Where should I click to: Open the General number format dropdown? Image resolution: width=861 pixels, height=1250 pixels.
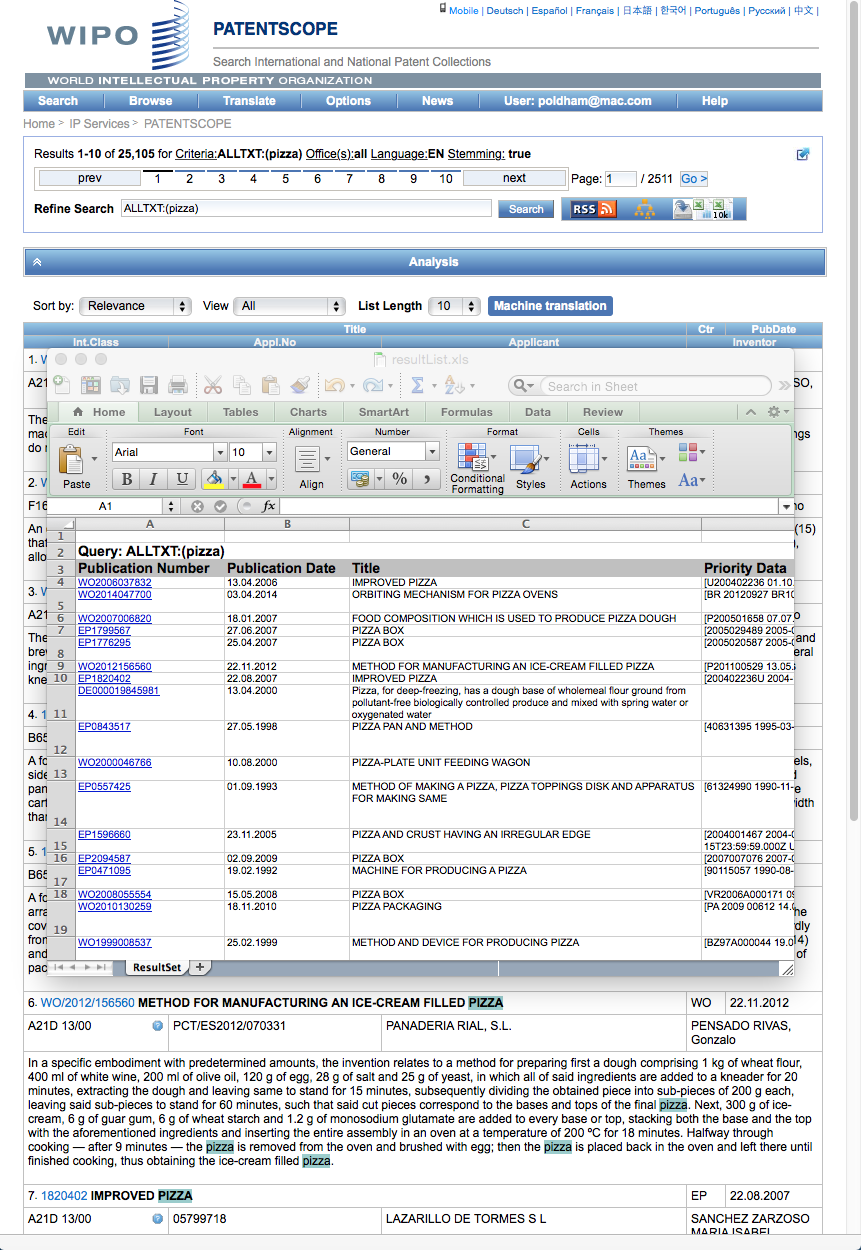432,452
